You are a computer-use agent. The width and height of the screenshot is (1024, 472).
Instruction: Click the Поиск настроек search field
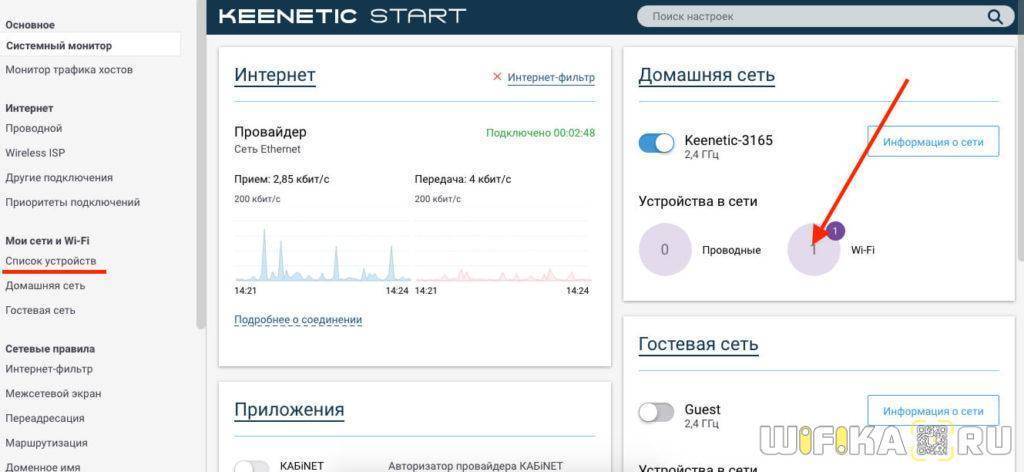coord(810,17)
